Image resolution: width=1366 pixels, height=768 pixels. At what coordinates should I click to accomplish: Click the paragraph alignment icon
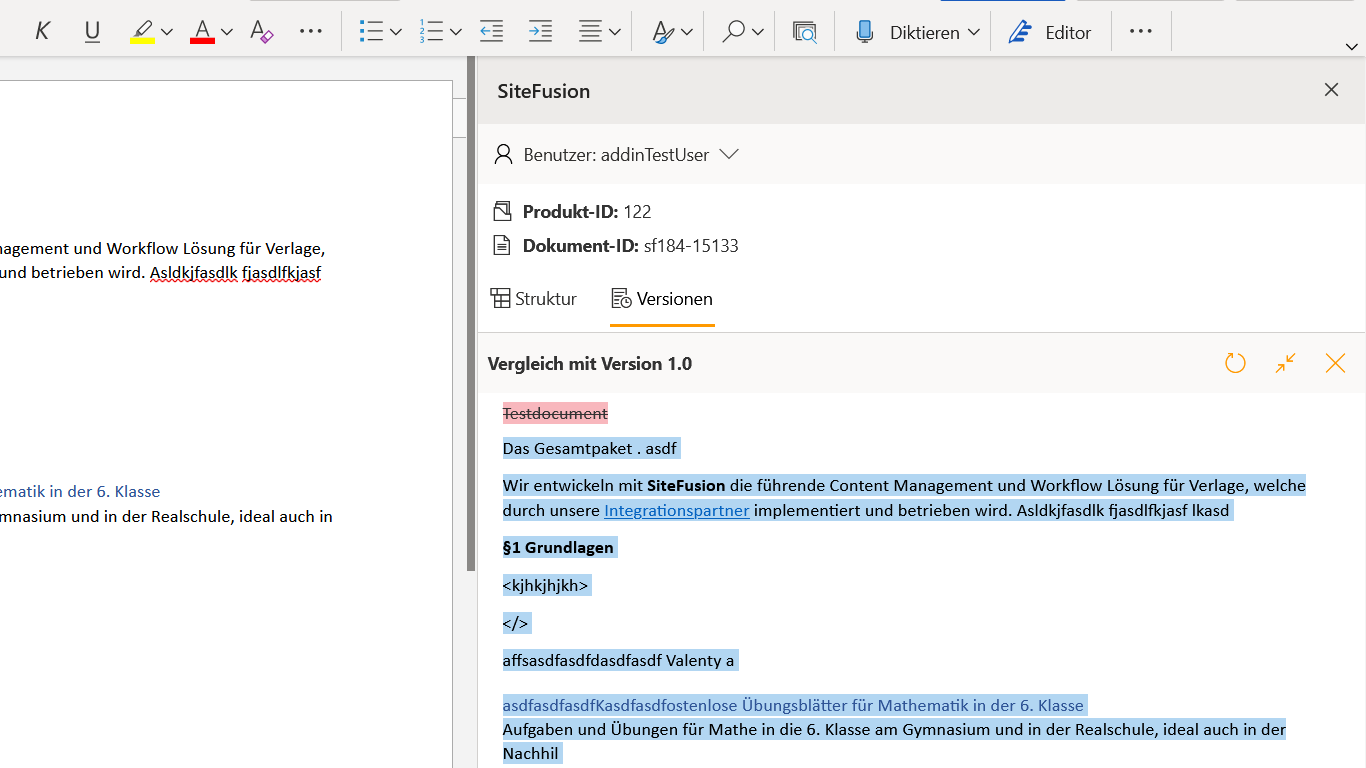click(590, 32)
